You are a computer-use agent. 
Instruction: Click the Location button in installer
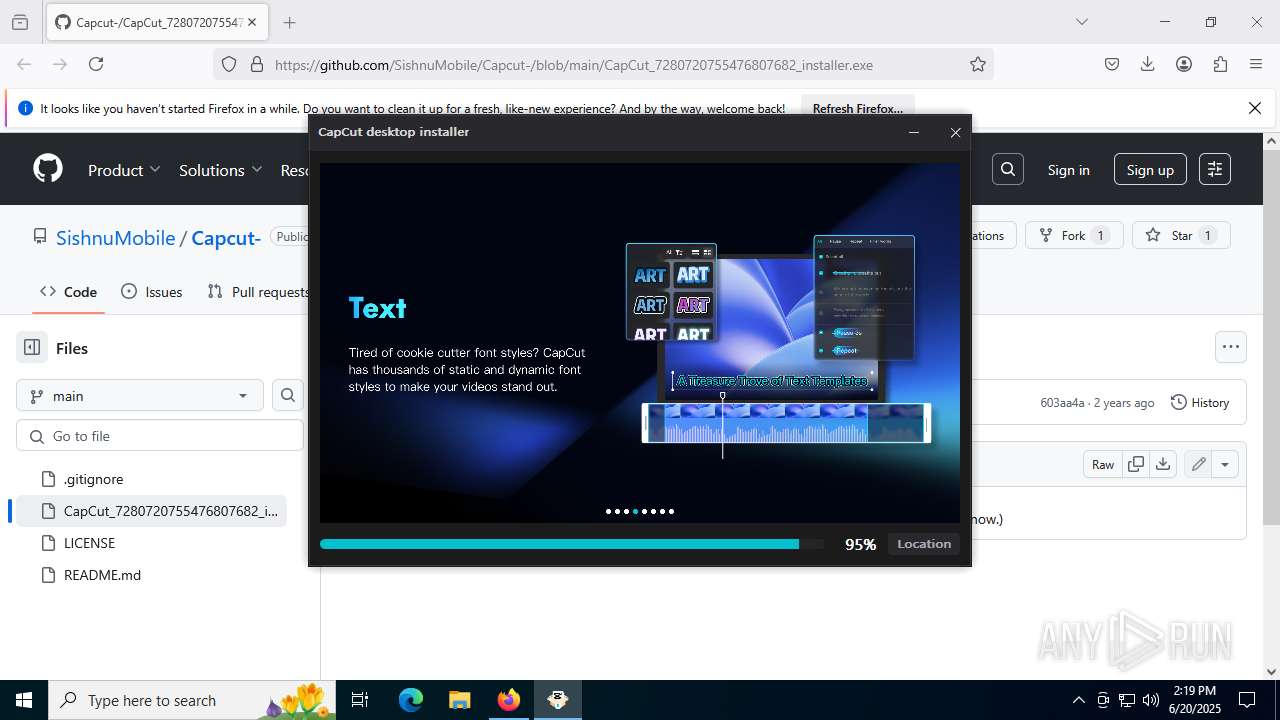click(924, 544)
